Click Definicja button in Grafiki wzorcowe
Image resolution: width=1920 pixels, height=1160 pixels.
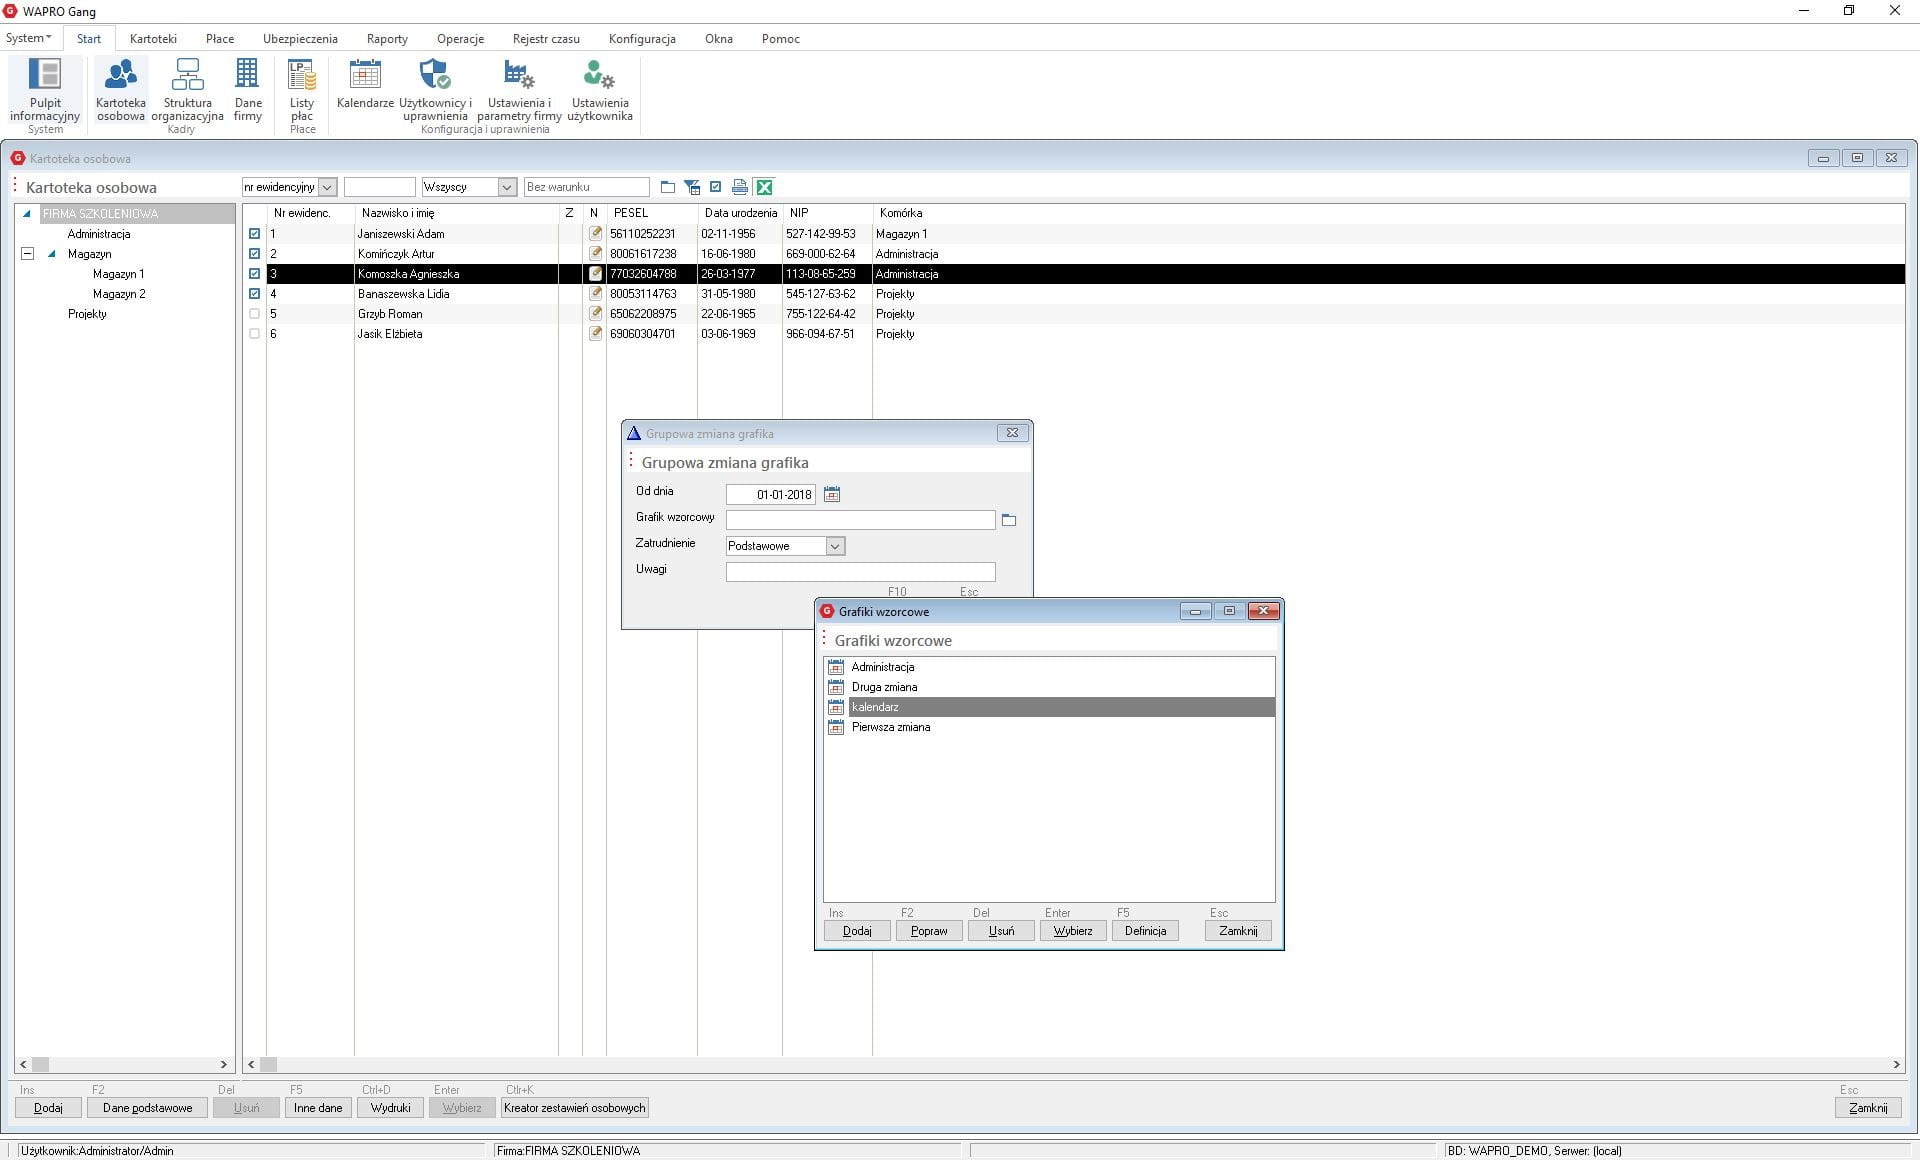click(1145, 931)
